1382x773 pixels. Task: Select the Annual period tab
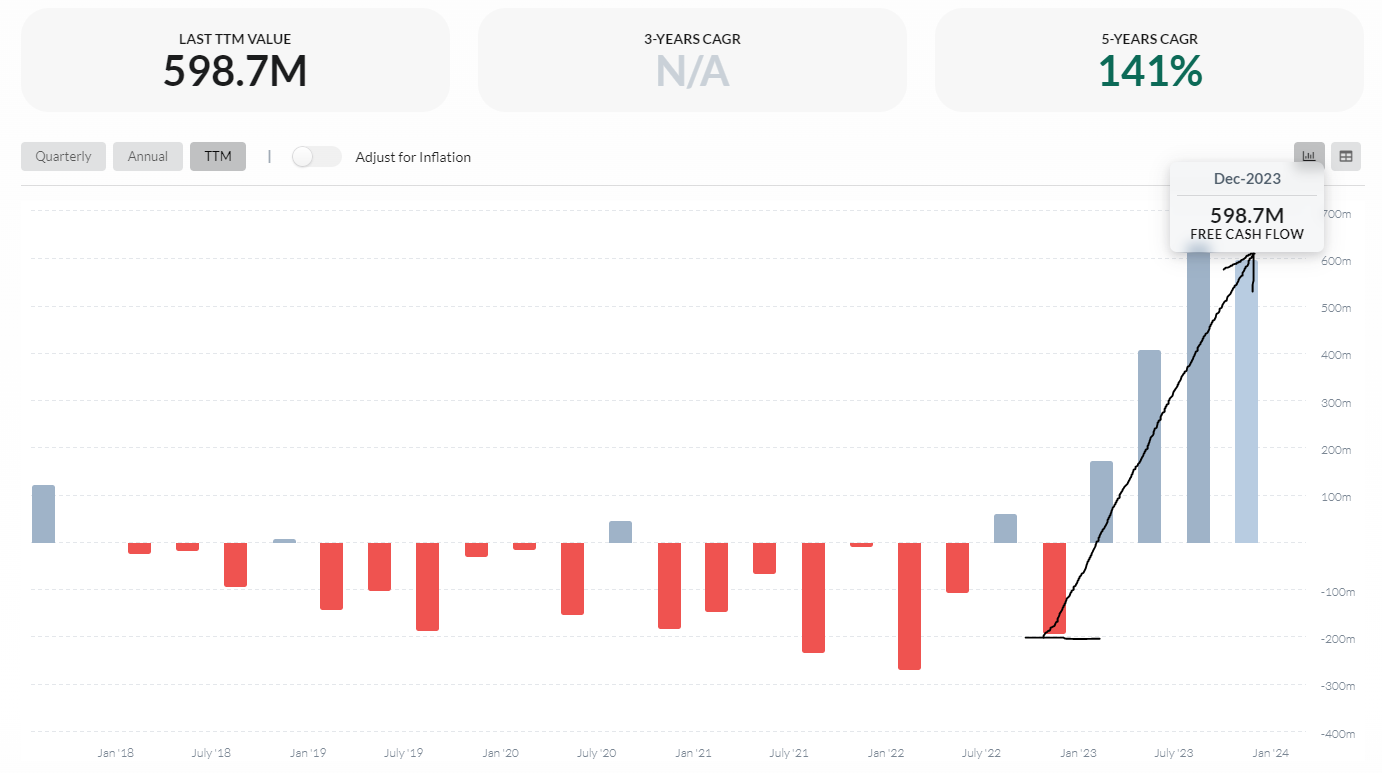pos(148,157)
